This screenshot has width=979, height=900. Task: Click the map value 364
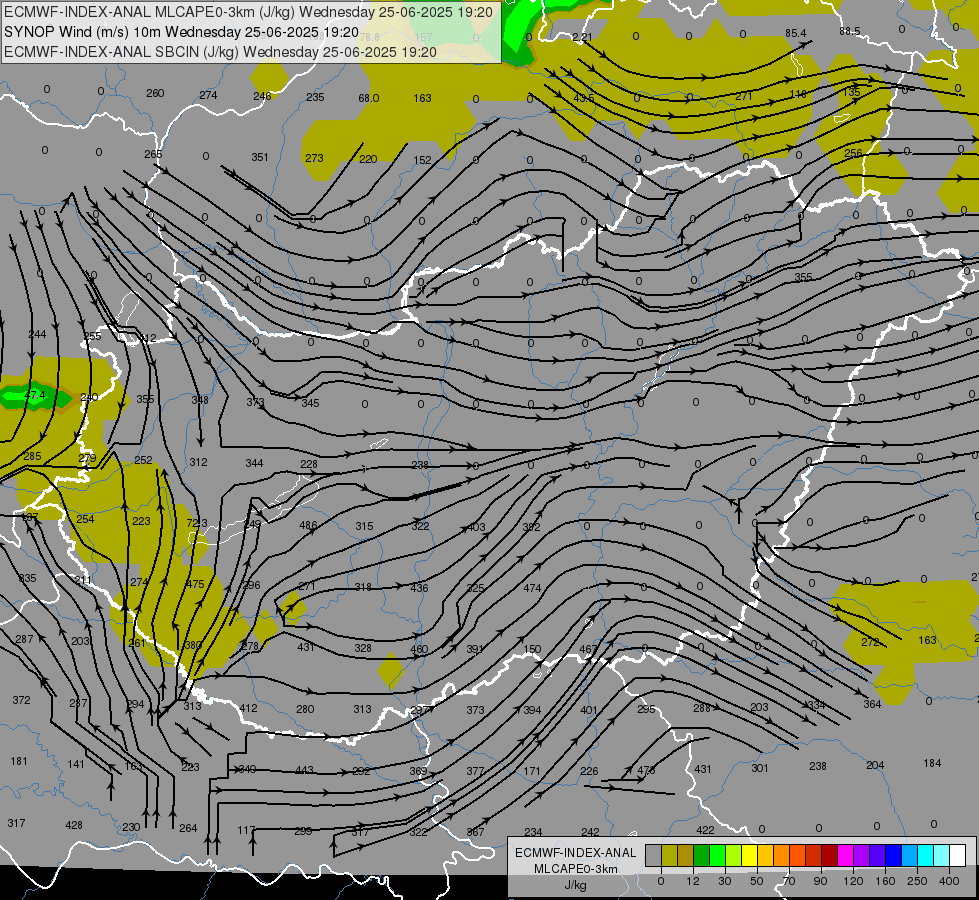coord(872,705)
